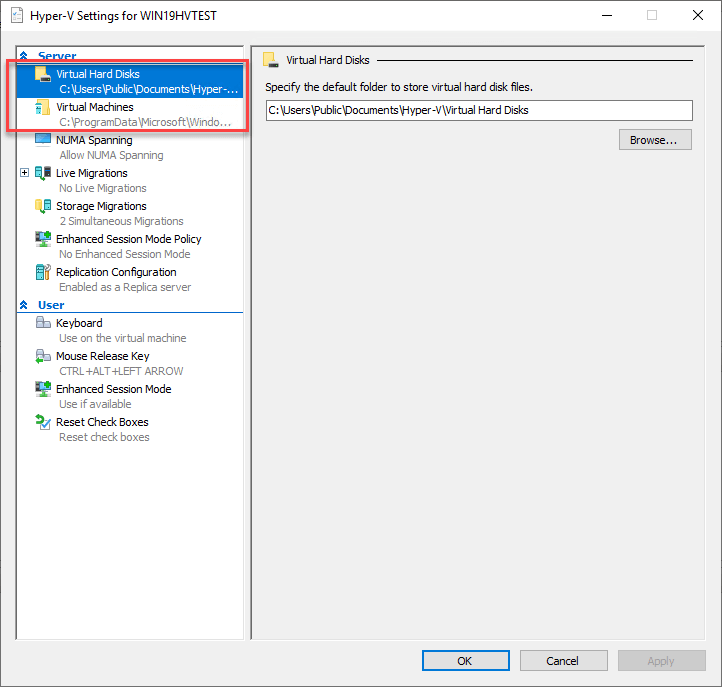Image resolution: width=722 pixels, height=687 pixels.
Task: Close the Hyper-V Settings window
Action: click(698, 15)
